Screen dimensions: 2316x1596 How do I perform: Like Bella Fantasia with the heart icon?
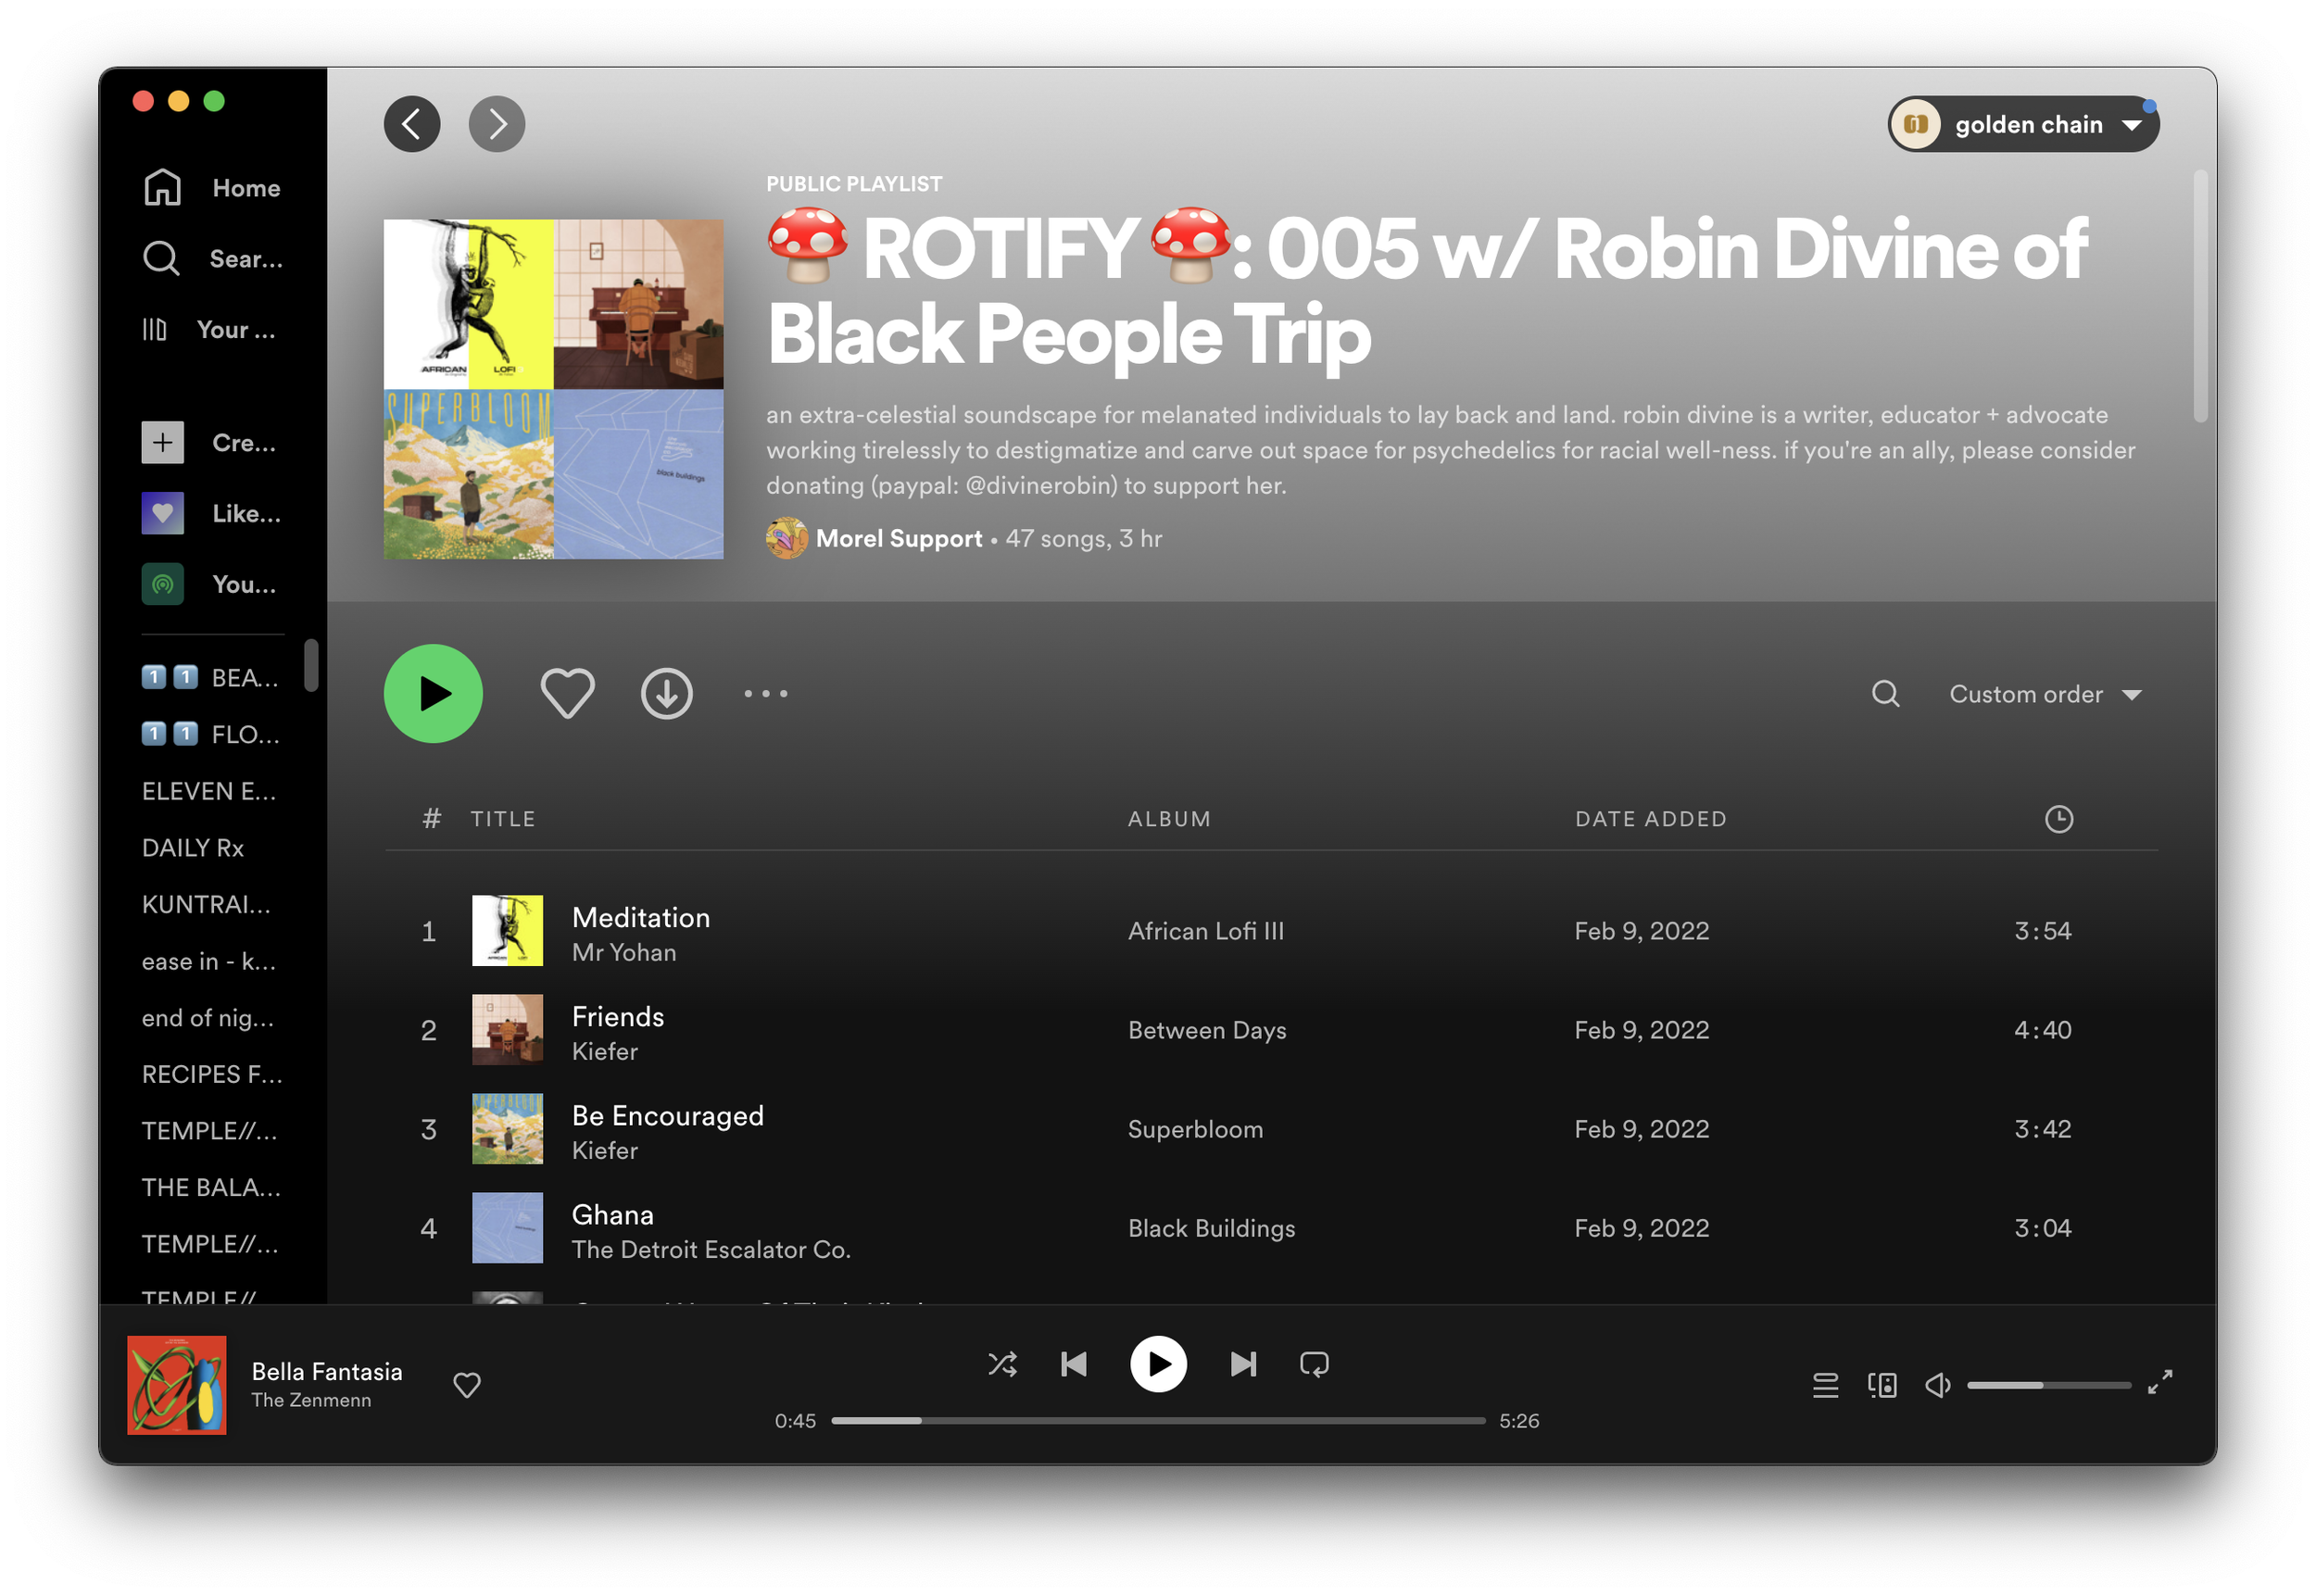[467, 1385]
